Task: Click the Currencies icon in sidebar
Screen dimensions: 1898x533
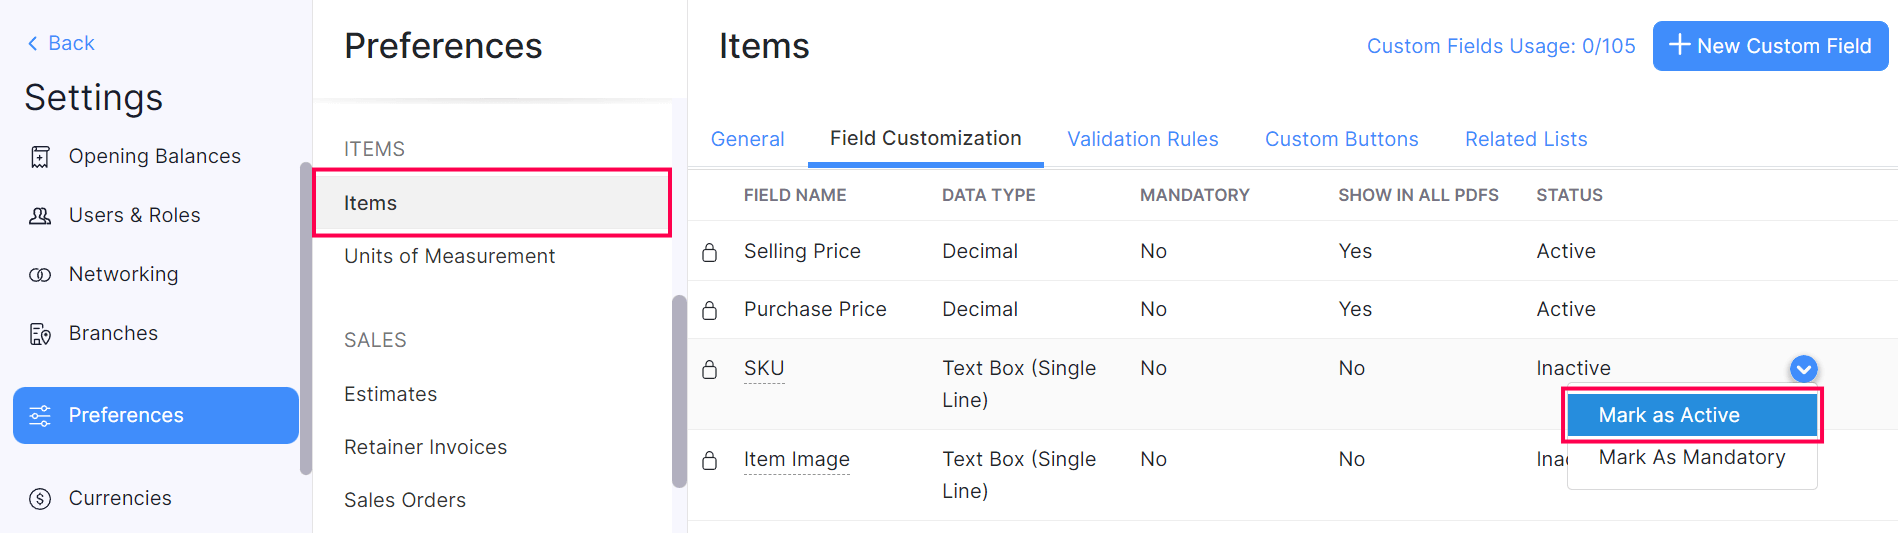Action: [40, 499]
